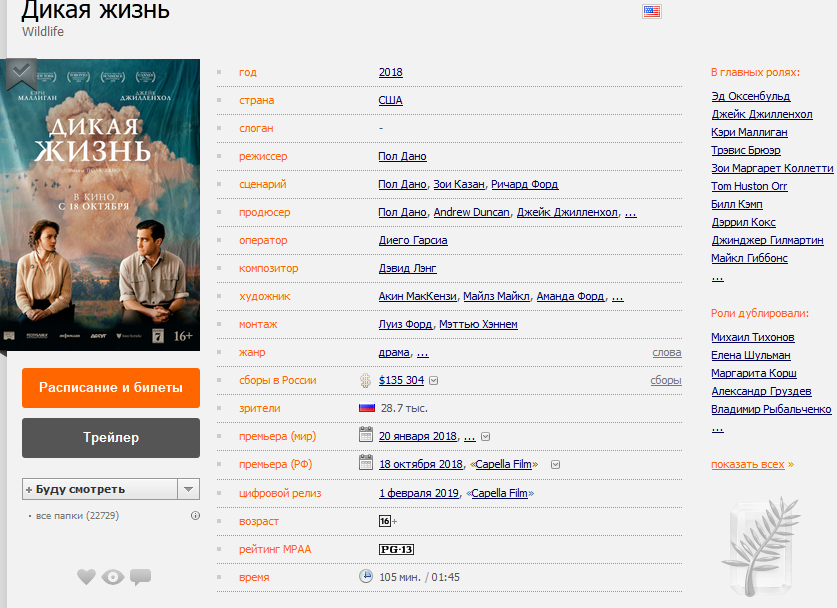
Task: Click the PG-13 MPAA rating badge
Action: (x=396, y=549)
